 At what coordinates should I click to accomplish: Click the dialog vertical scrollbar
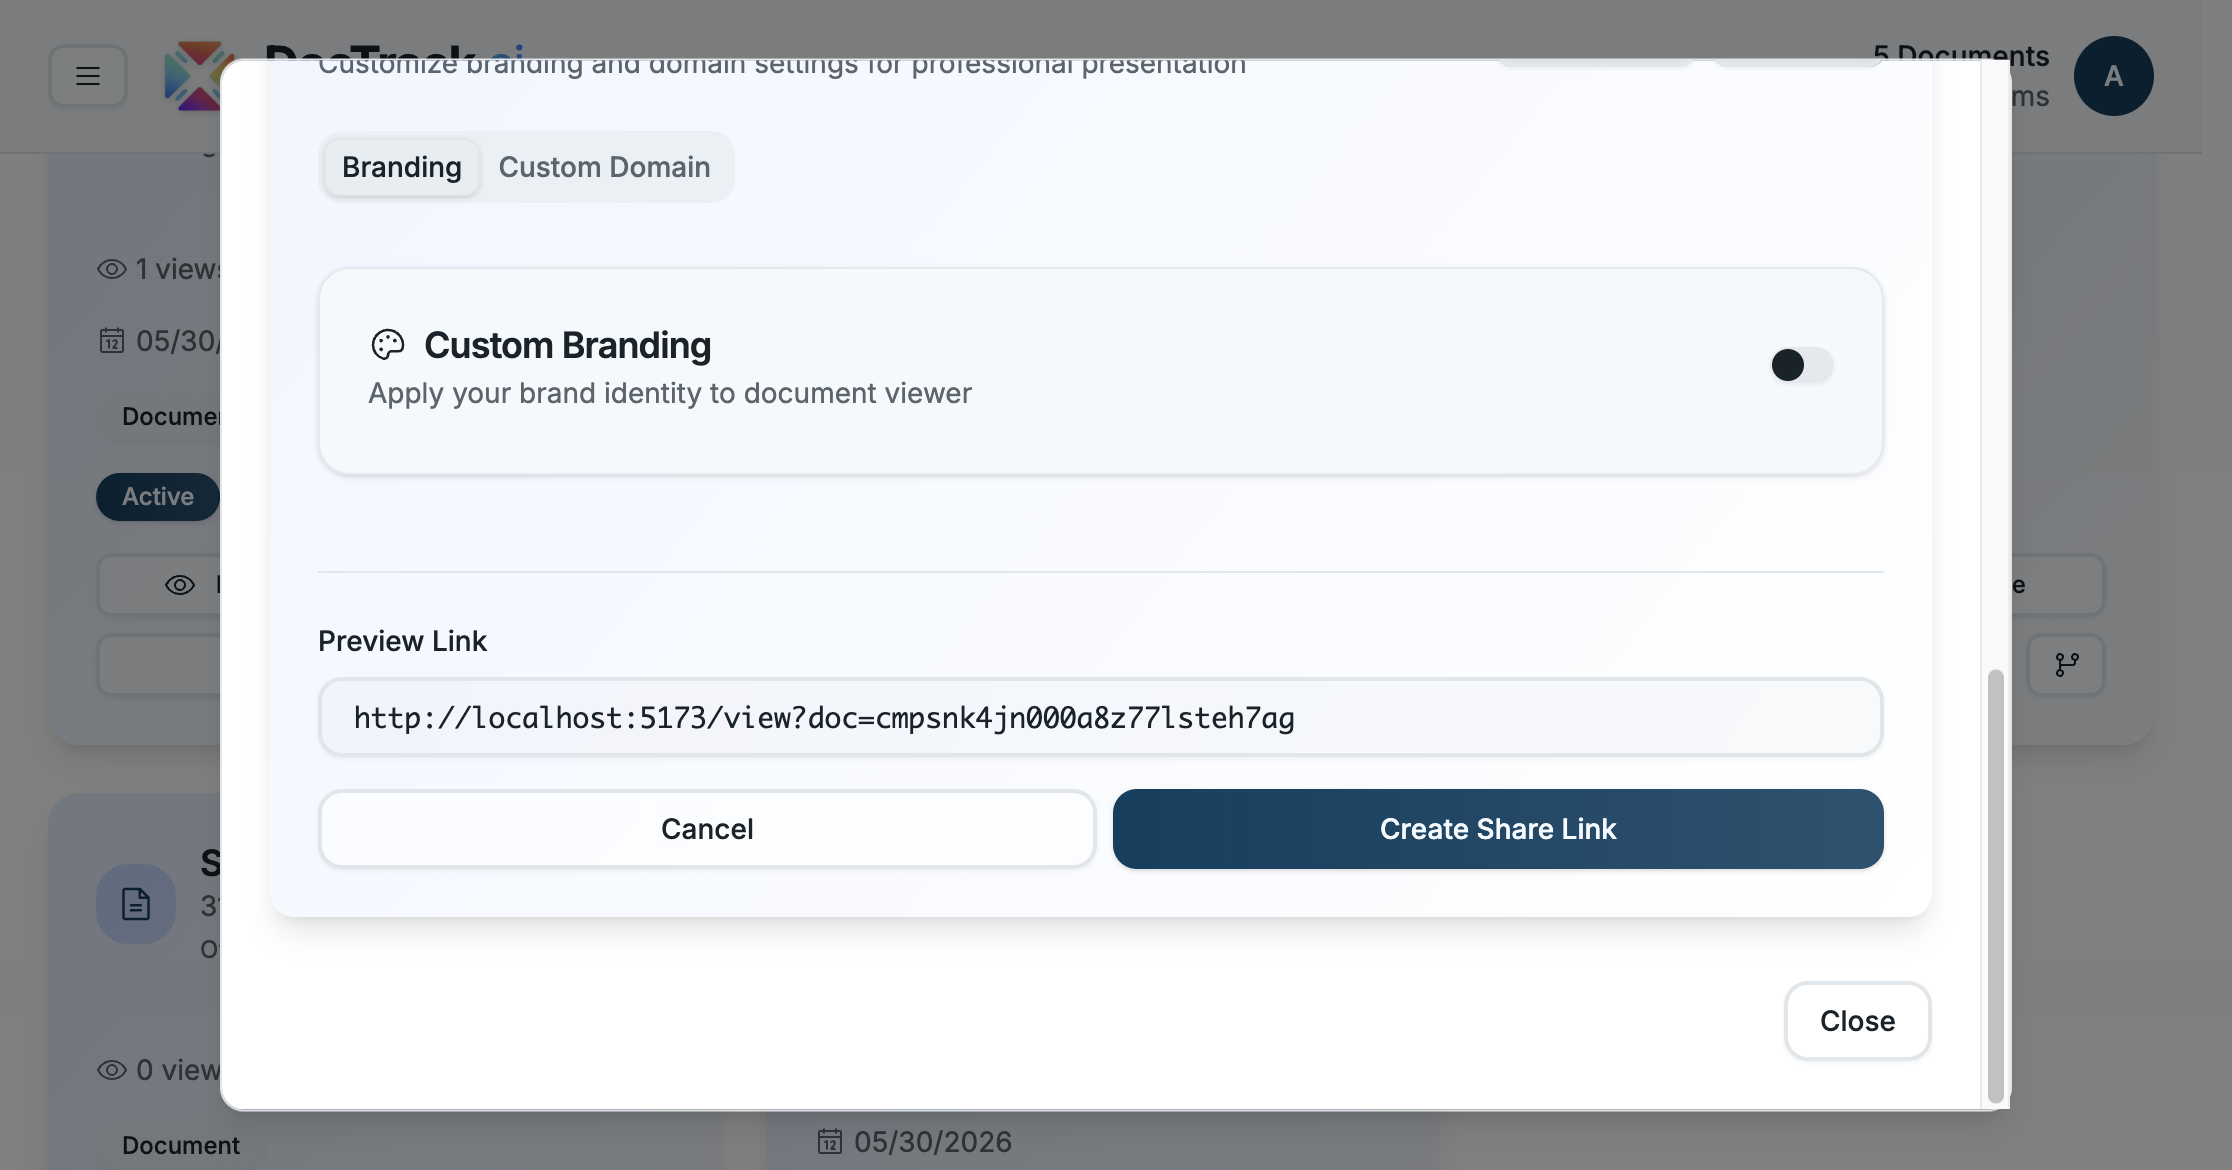pyautogui.click(x=1995, y=886)
